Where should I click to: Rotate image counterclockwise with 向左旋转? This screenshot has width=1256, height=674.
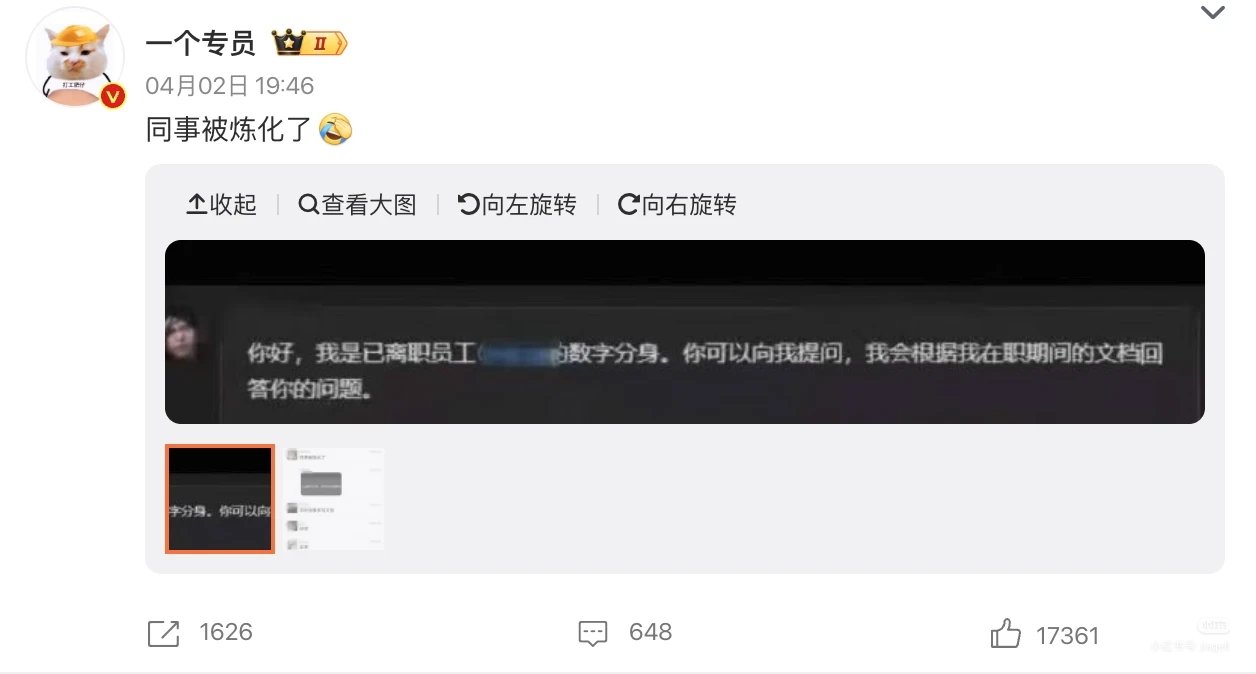pos(517,205)
